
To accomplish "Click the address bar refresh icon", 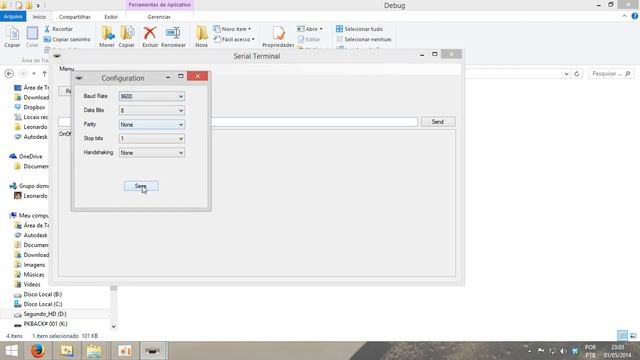I will point(577,74).
